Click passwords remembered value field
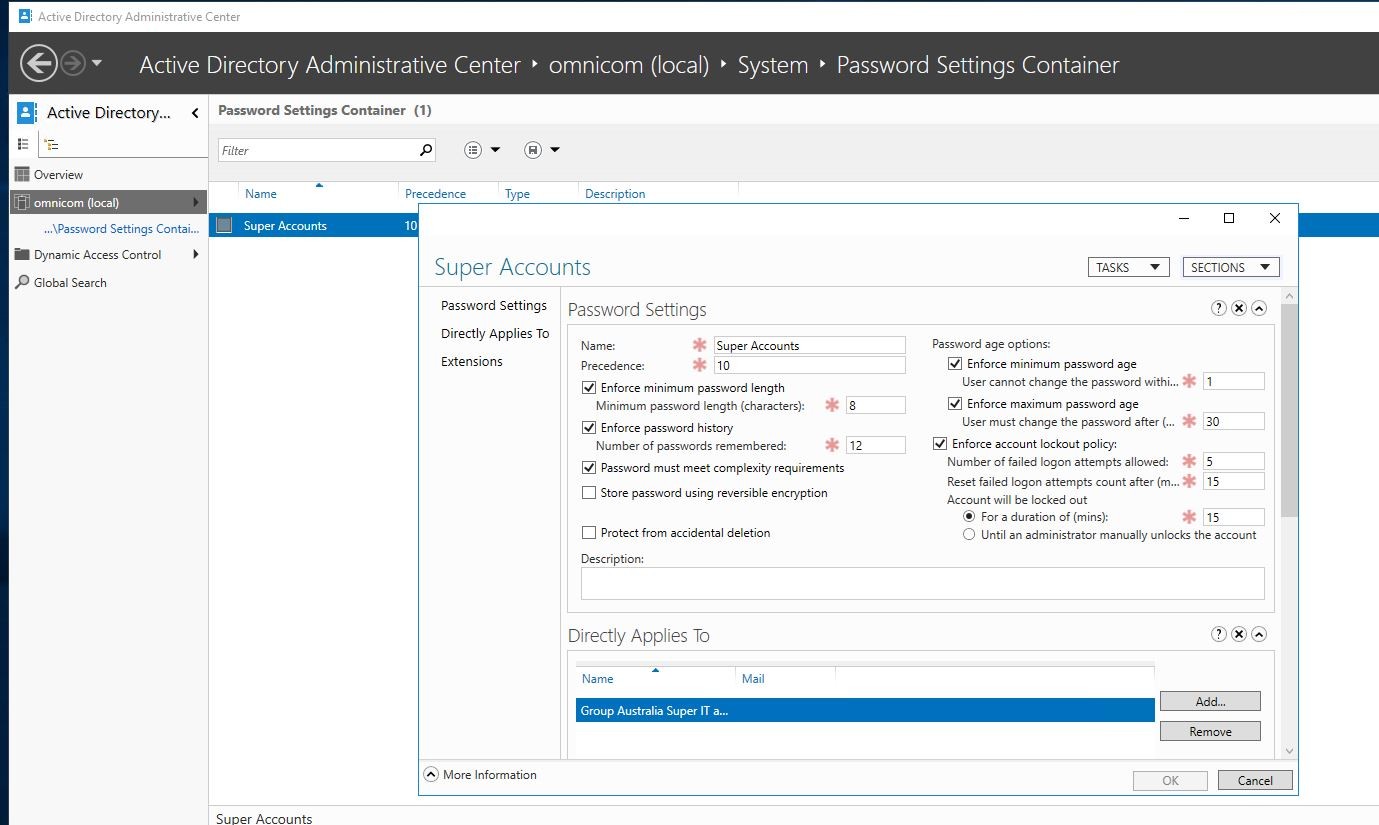The height and width of the screenshot is (825, 1379). [875, 446]
